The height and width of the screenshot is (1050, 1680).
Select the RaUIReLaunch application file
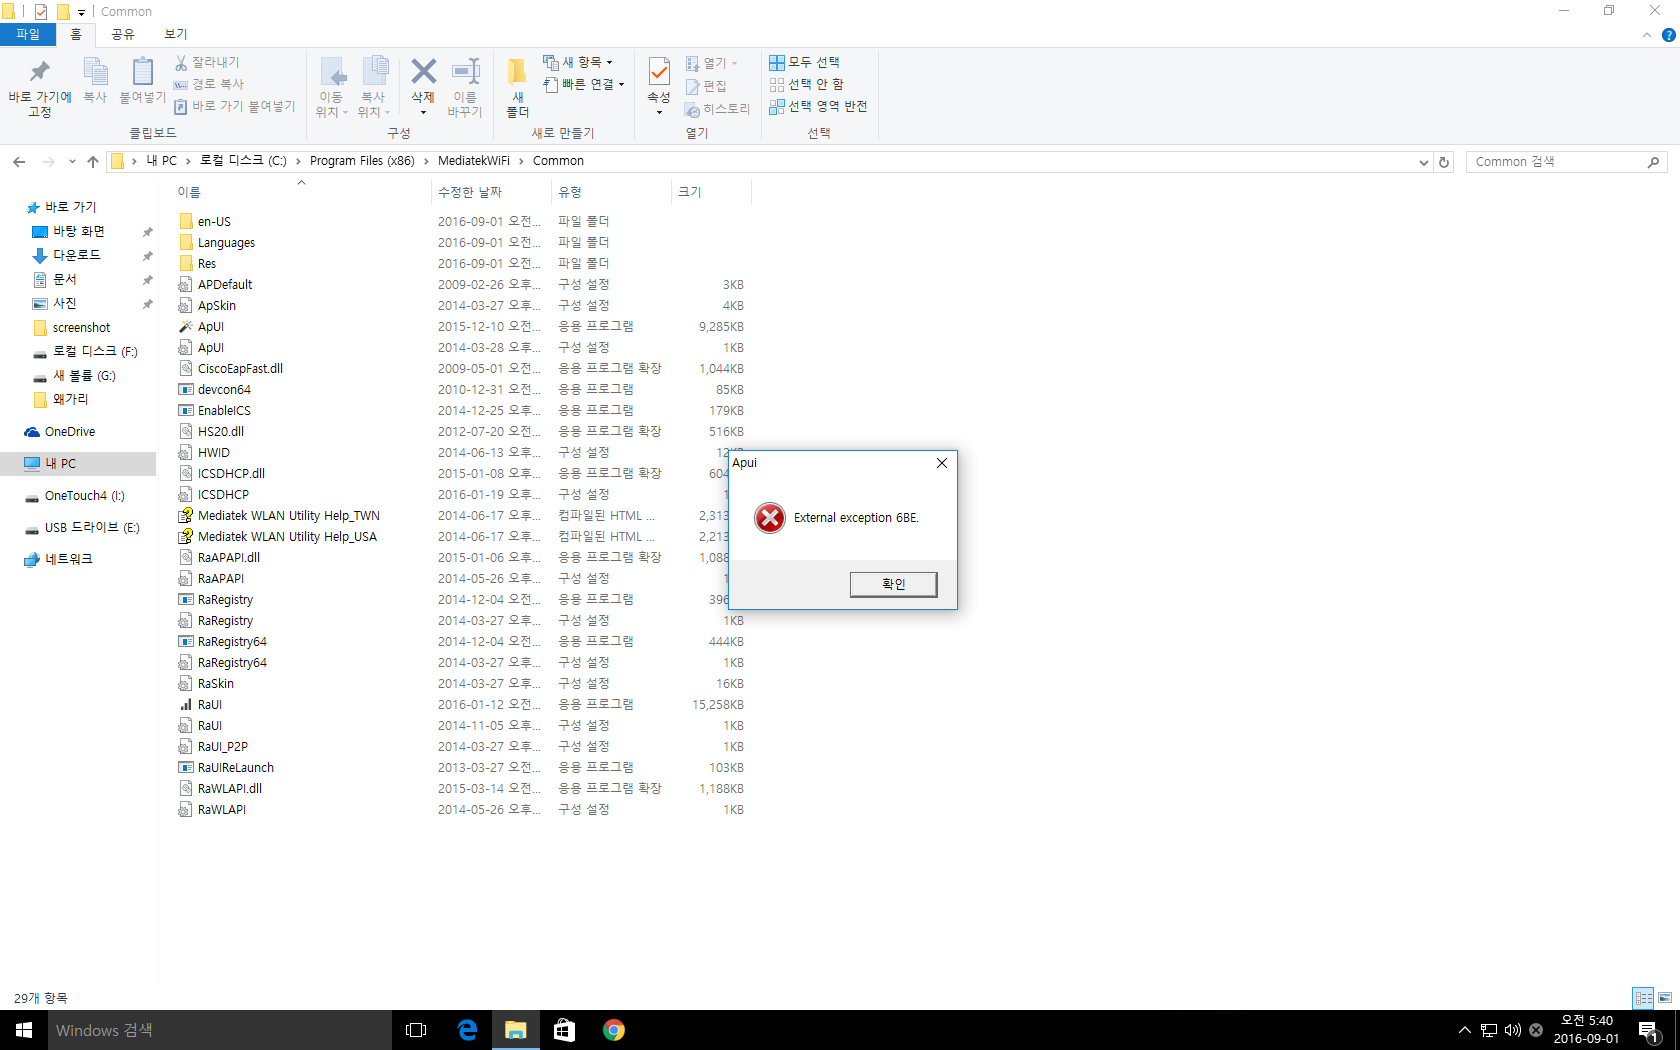(x=235, y=768)
